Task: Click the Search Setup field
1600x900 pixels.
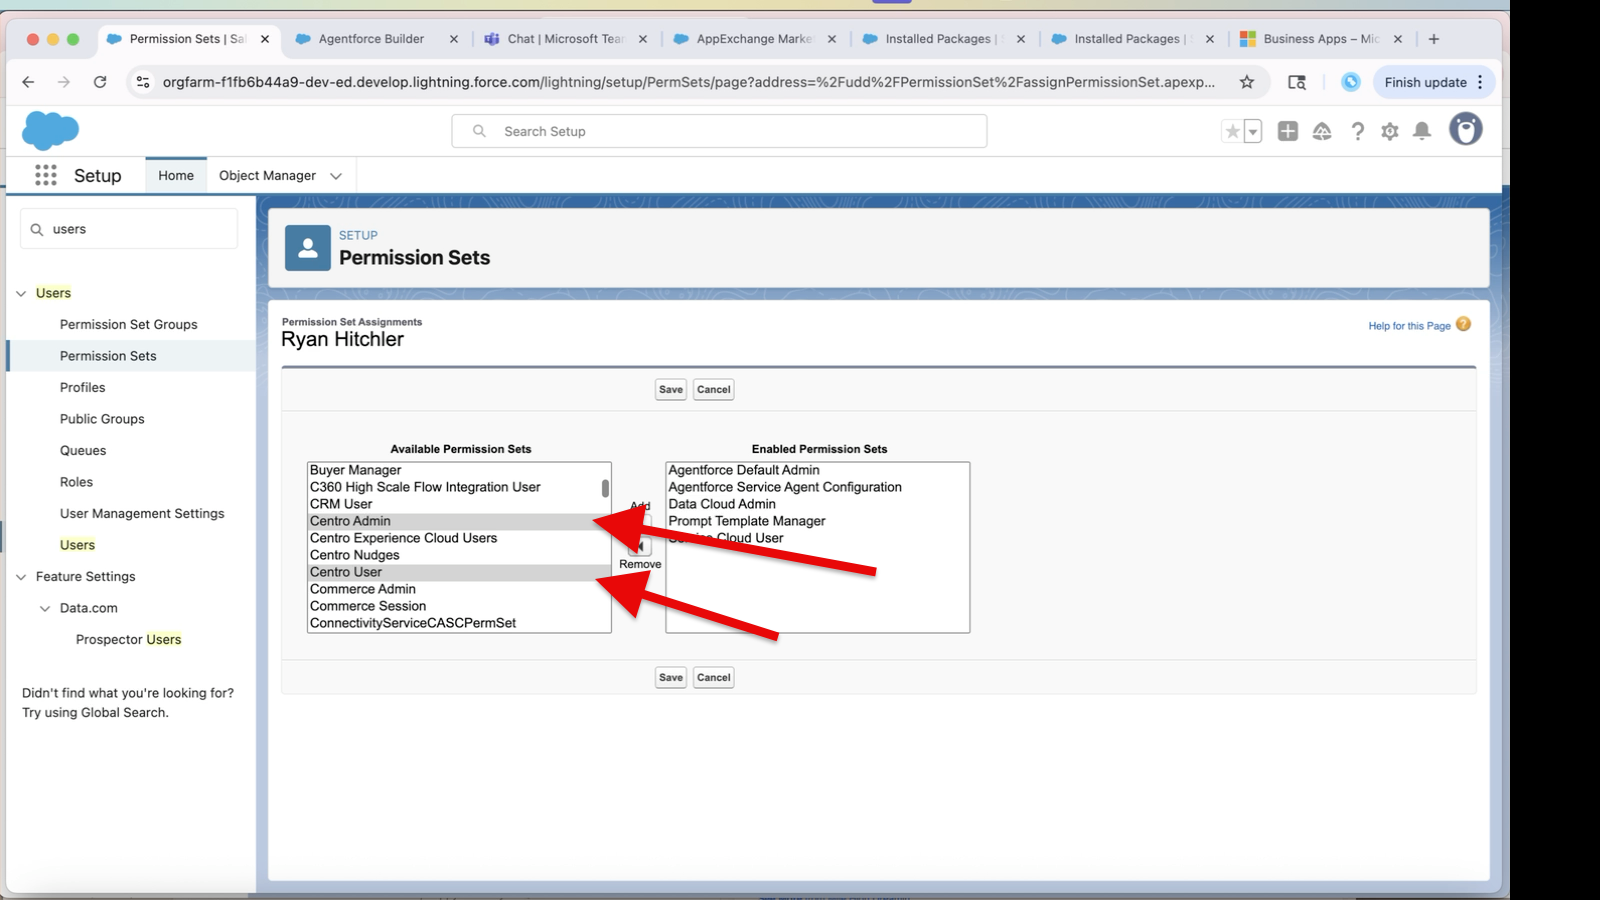Action: (719, 131)
